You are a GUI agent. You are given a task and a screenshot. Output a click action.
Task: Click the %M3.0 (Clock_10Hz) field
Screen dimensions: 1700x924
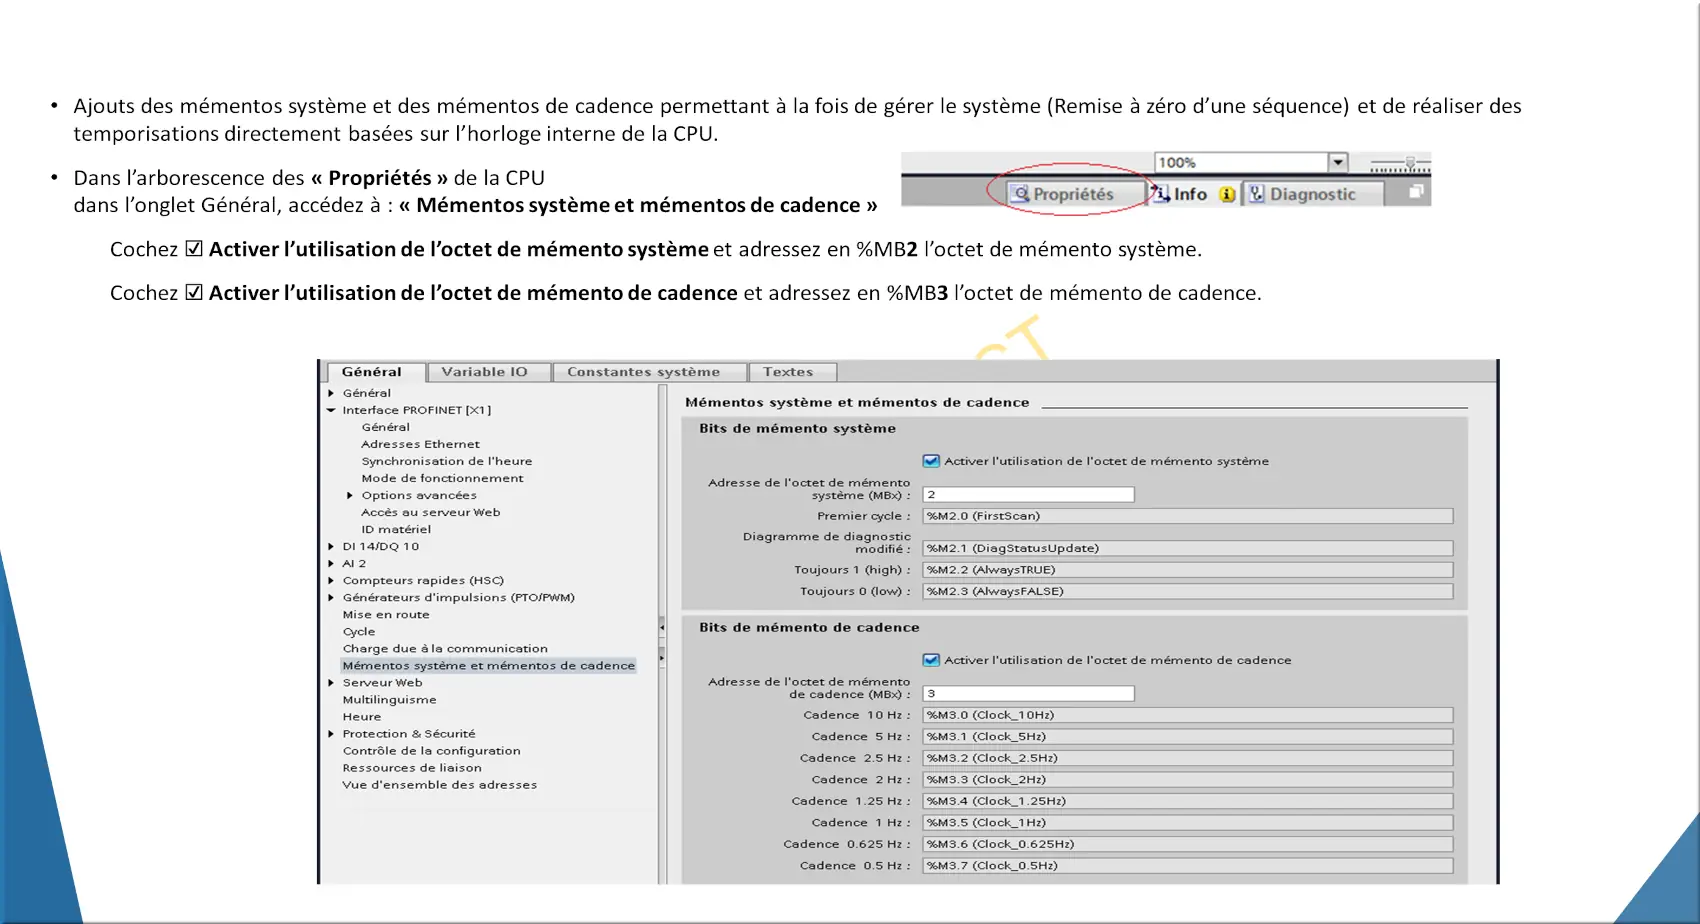pos(1187,715)
